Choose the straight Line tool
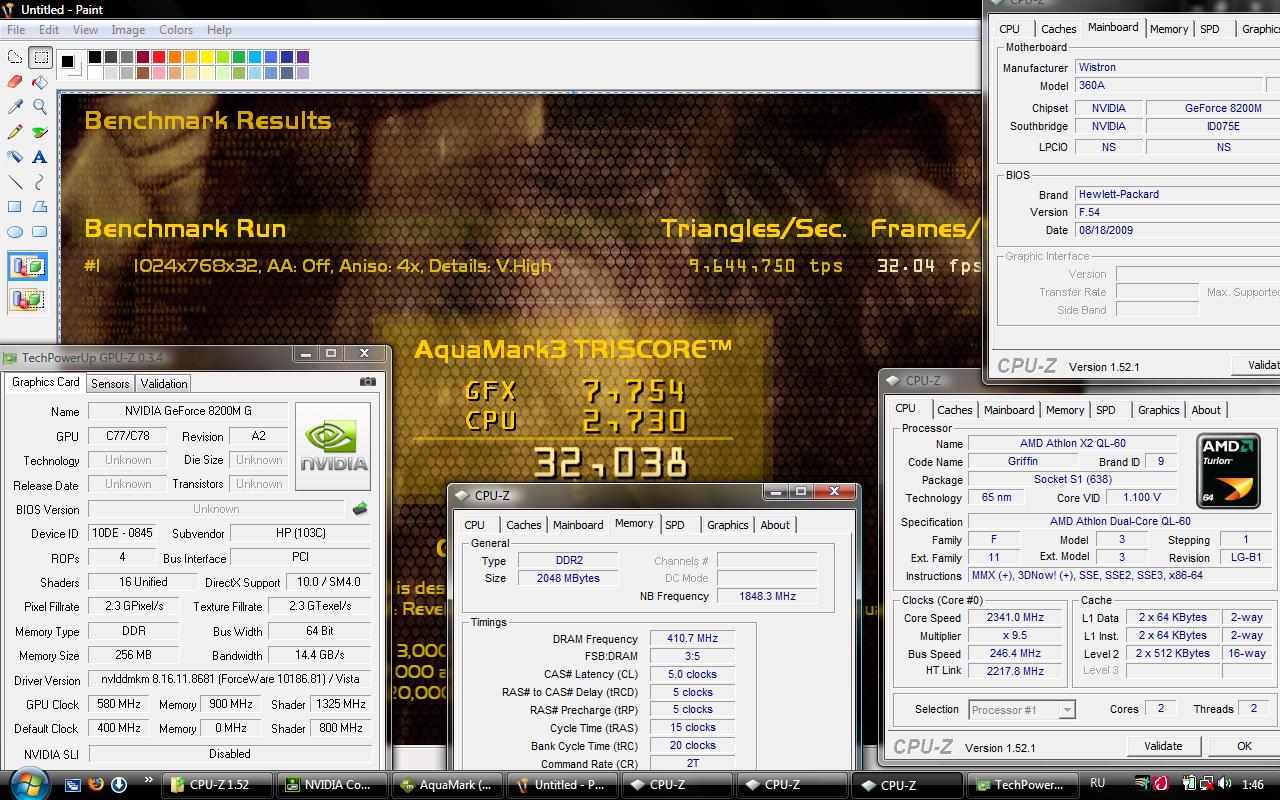 (x=15, y=182)
